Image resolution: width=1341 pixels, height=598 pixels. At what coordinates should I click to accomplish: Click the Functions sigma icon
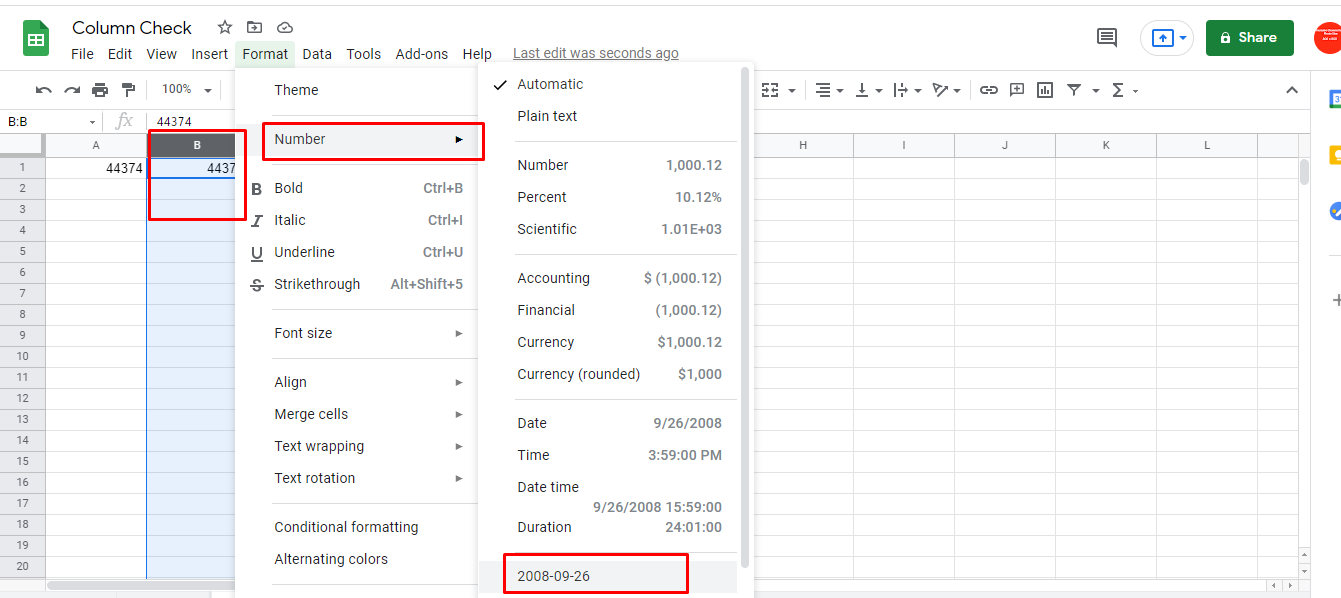tap(1118, 90)
